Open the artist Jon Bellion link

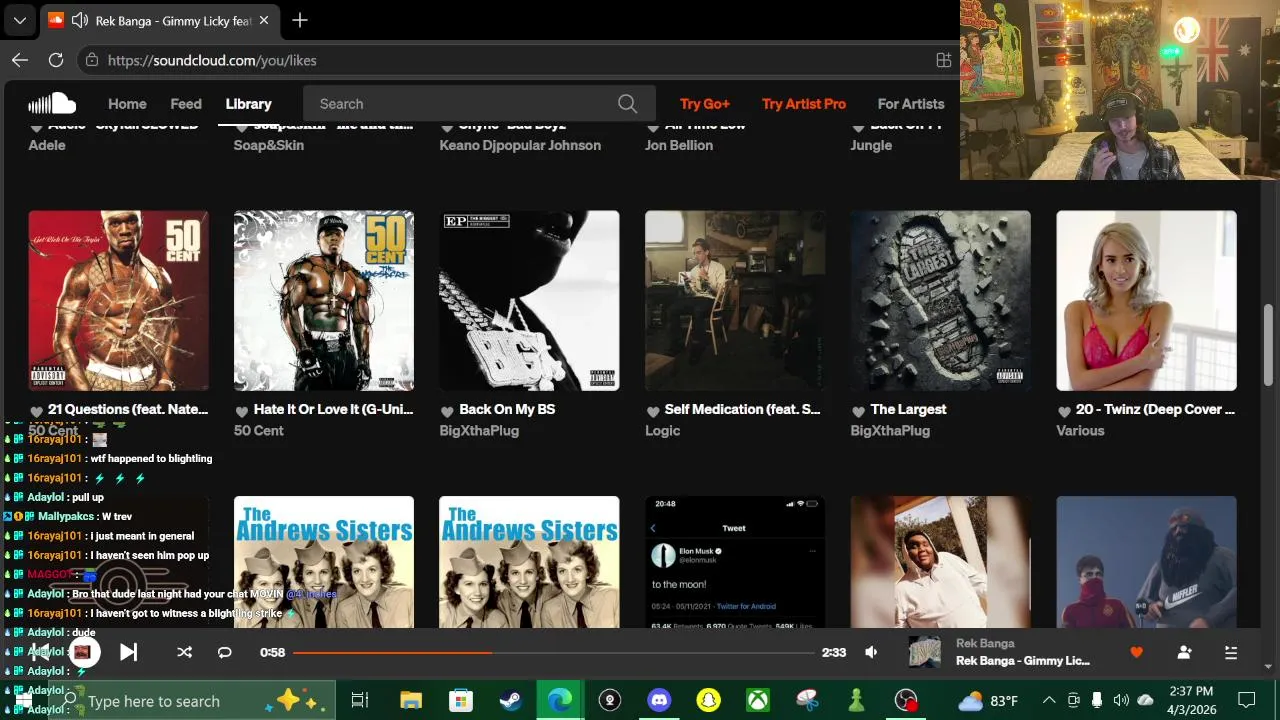pos(679,145)
